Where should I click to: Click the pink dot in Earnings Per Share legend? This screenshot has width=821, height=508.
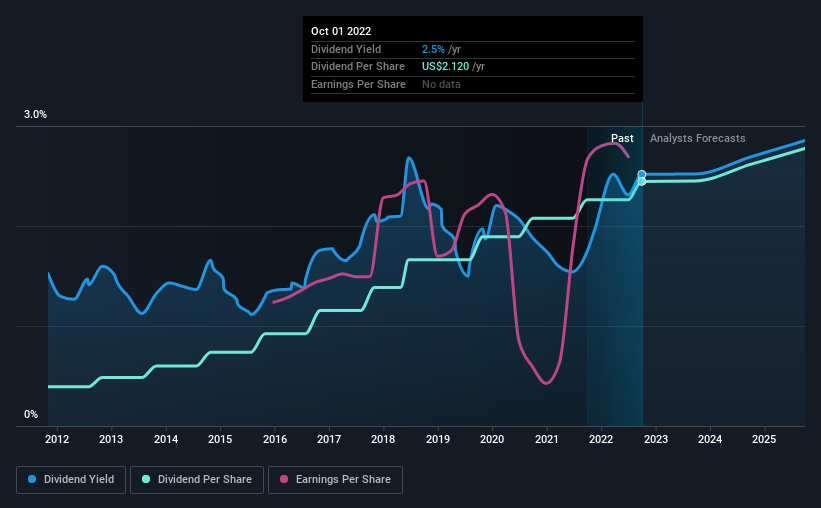tap(284, 479)
